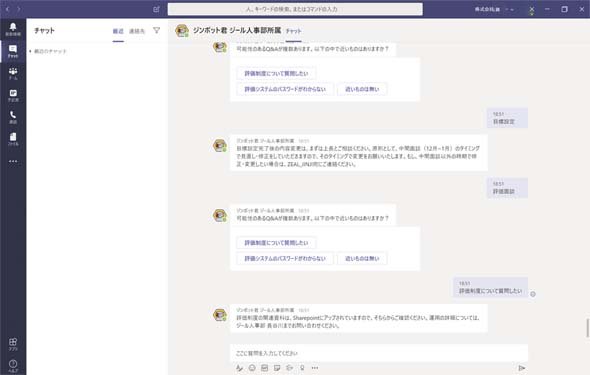Click the new chat compose icon

point(157,9)
